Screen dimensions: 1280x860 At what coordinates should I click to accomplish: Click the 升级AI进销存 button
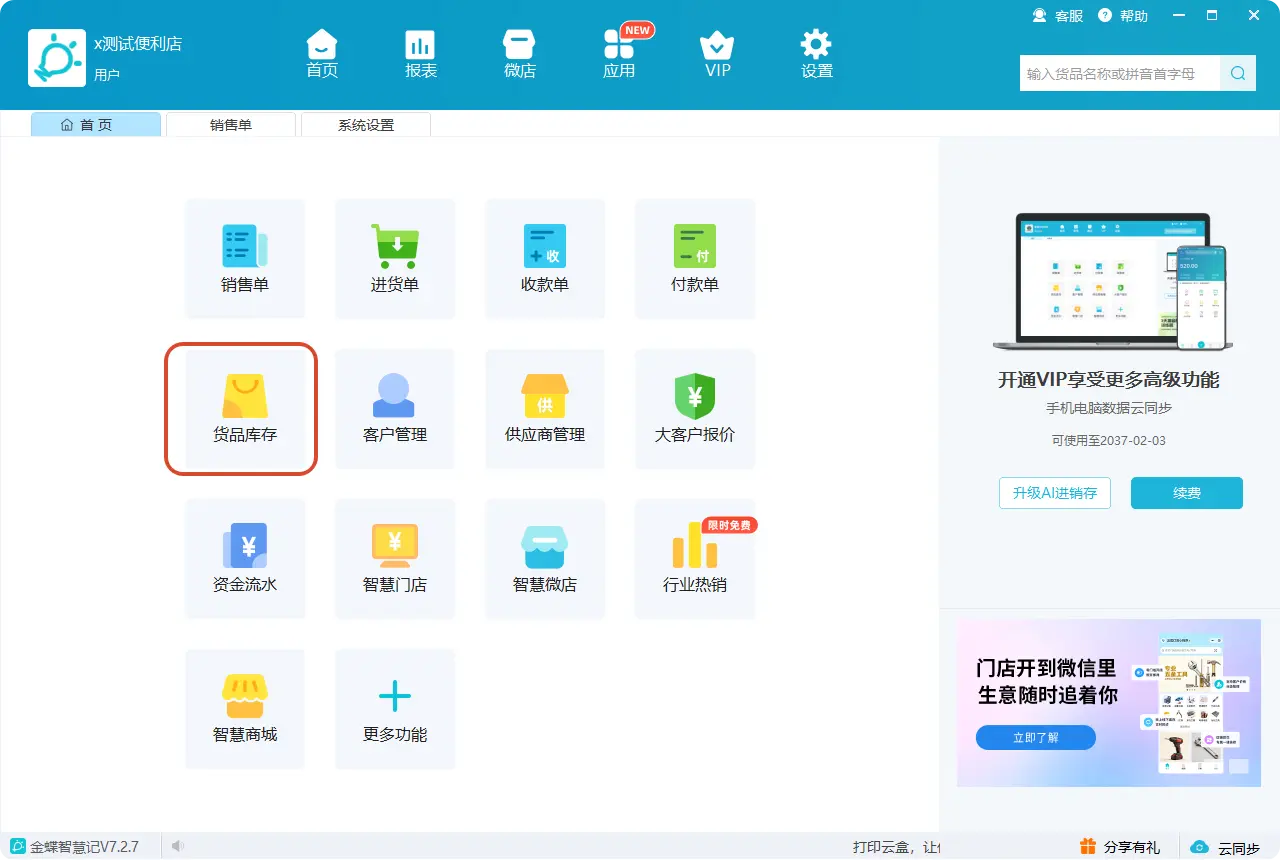[x=1055, y=493]
